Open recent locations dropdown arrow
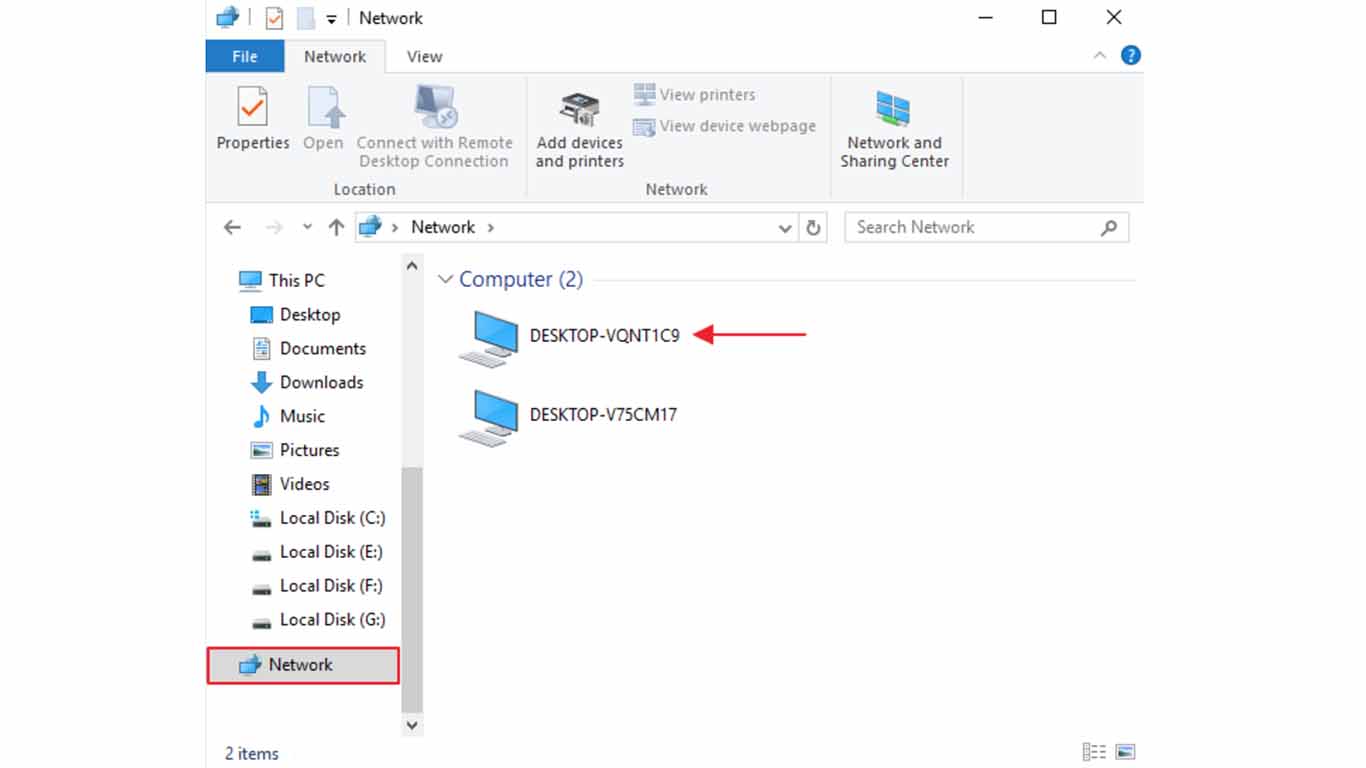Viewport: 1366px width, 768px height. pyautogui.click(x=307, y=228)
